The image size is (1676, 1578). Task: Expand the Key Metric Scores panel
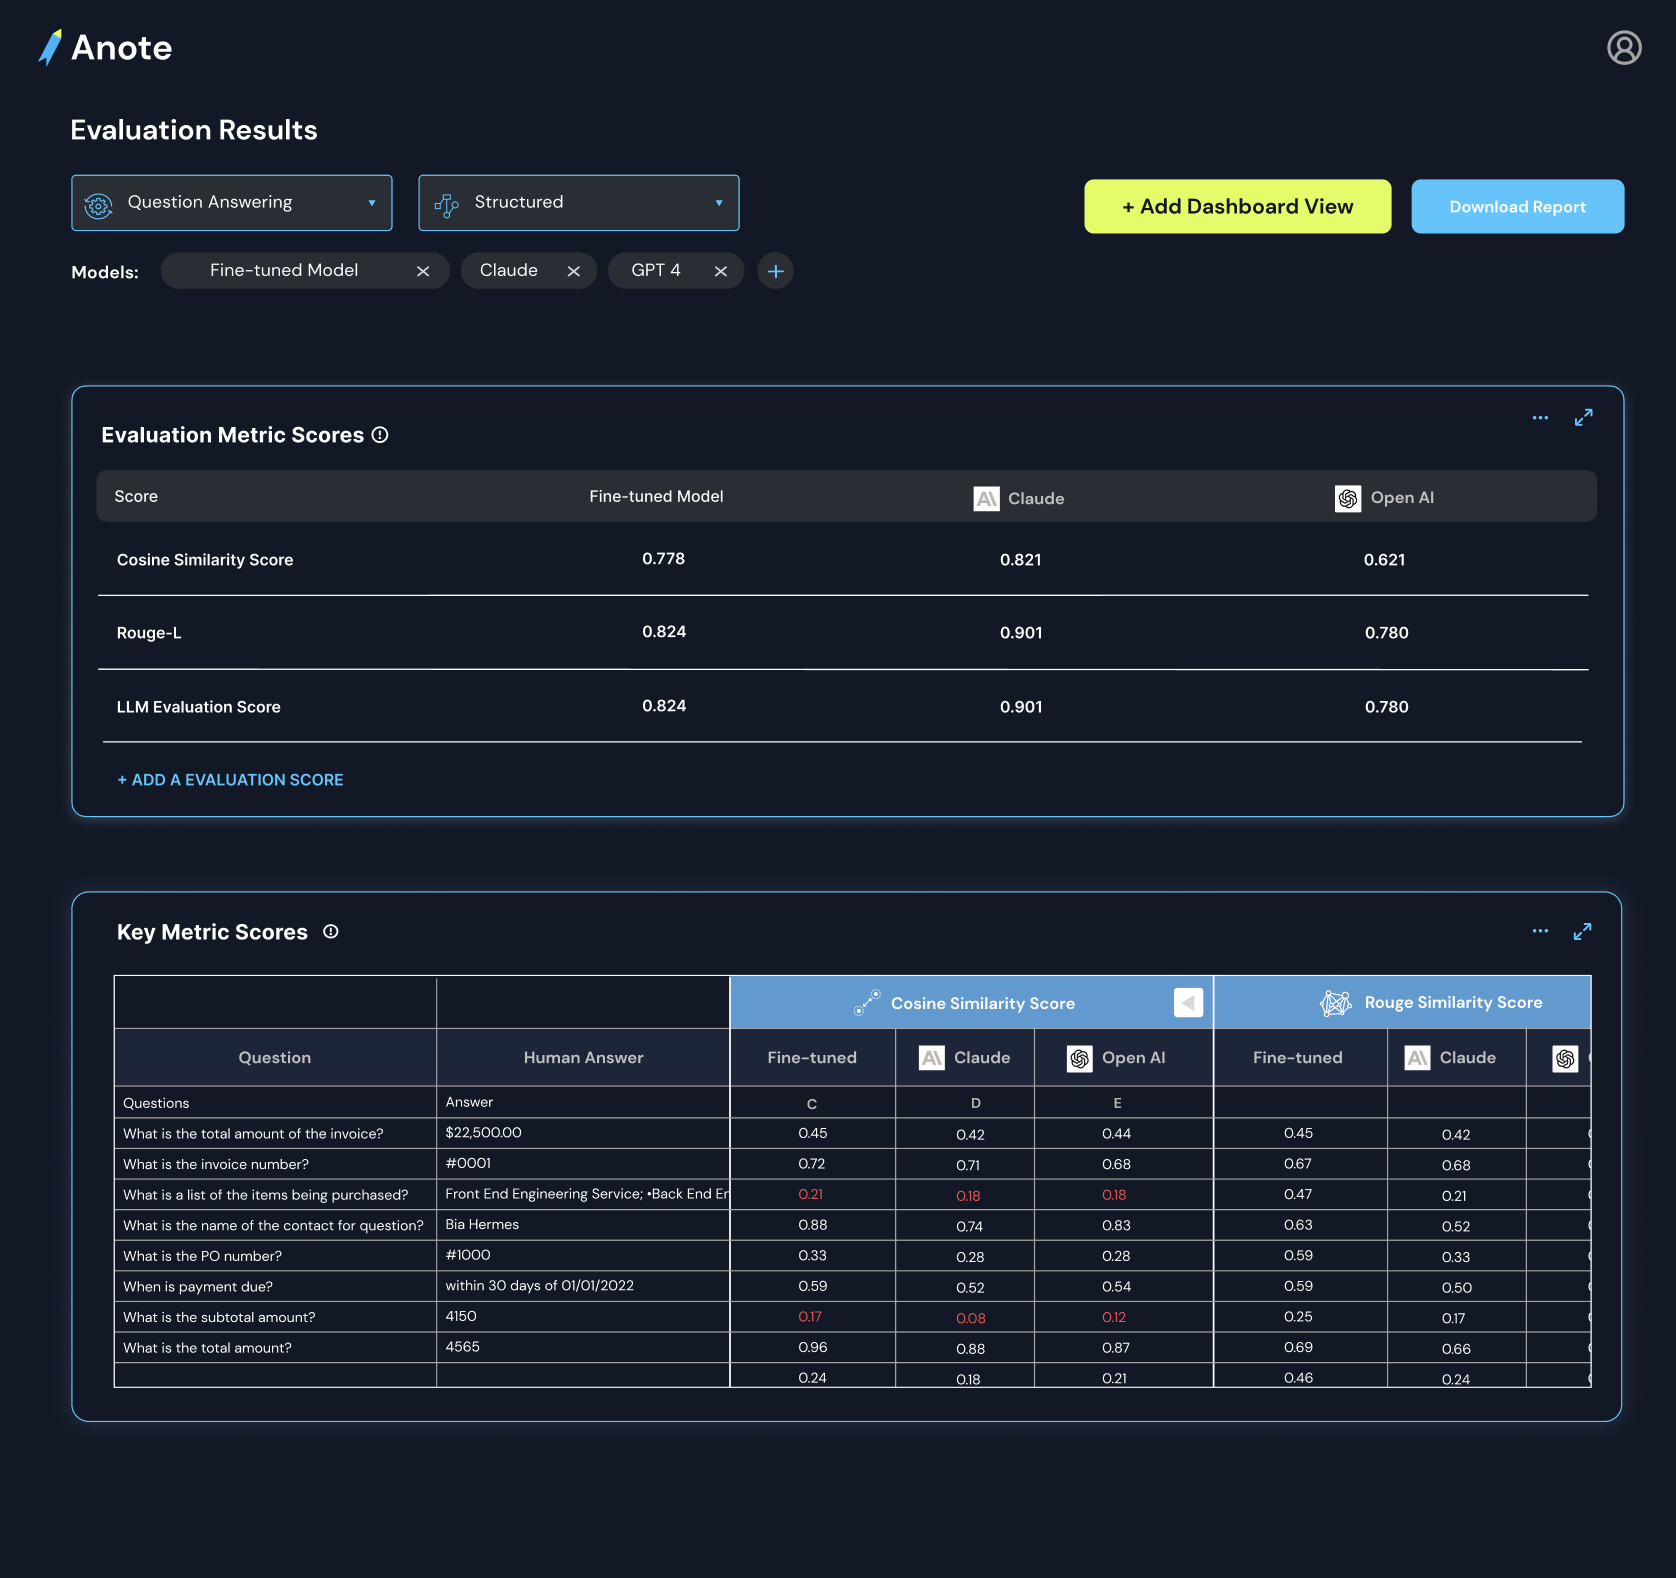(x=1582, y=931)
